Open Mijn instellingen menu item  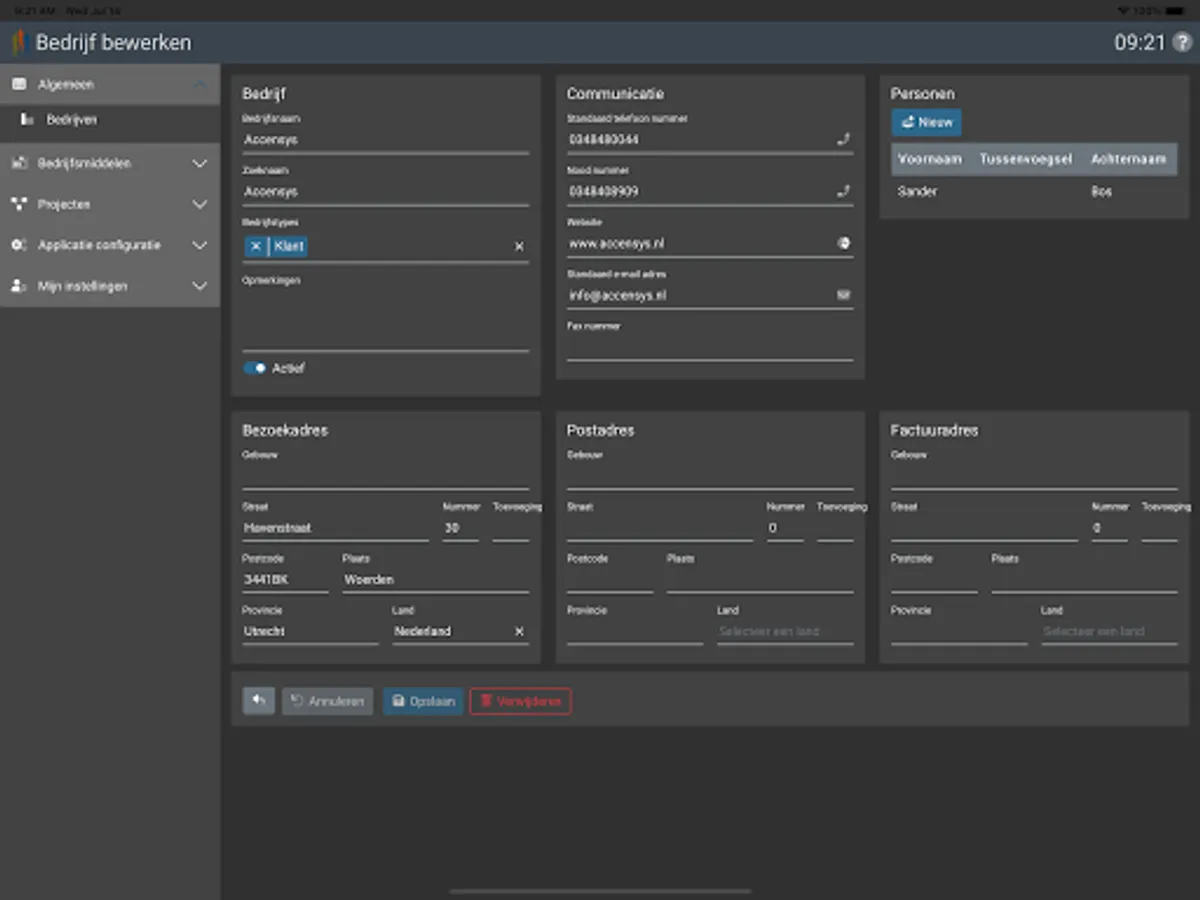click(x=110, y=286)
